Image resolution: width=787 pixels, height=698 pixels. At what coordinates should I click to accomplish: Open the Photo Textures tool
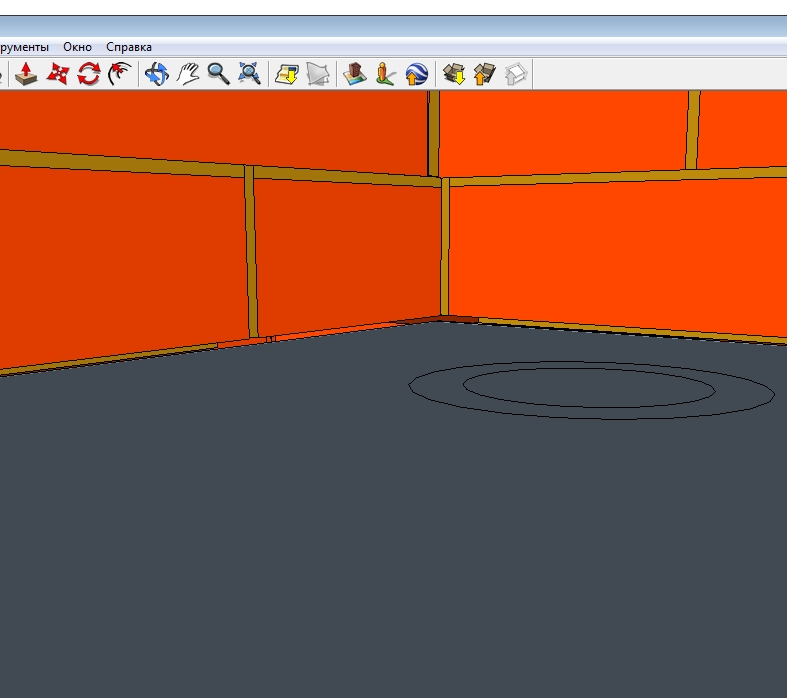[x=386, y=74]
